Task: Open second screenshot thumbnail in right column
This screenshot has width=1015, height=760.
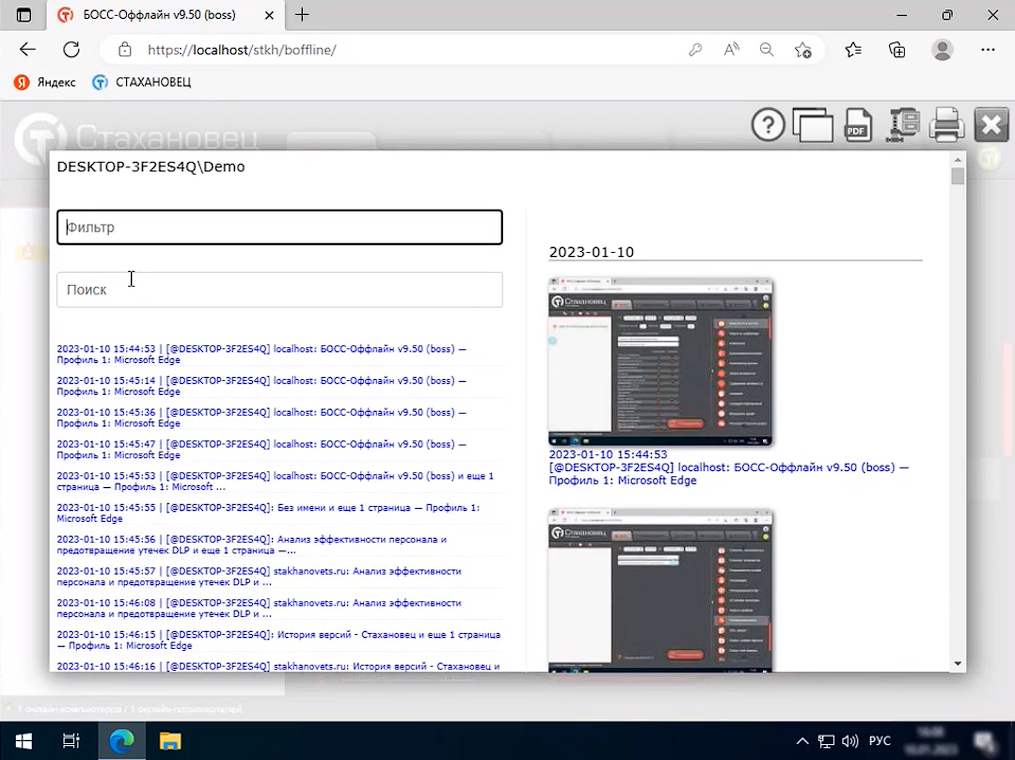Action: pyautogui.click(x=660, y=590)
